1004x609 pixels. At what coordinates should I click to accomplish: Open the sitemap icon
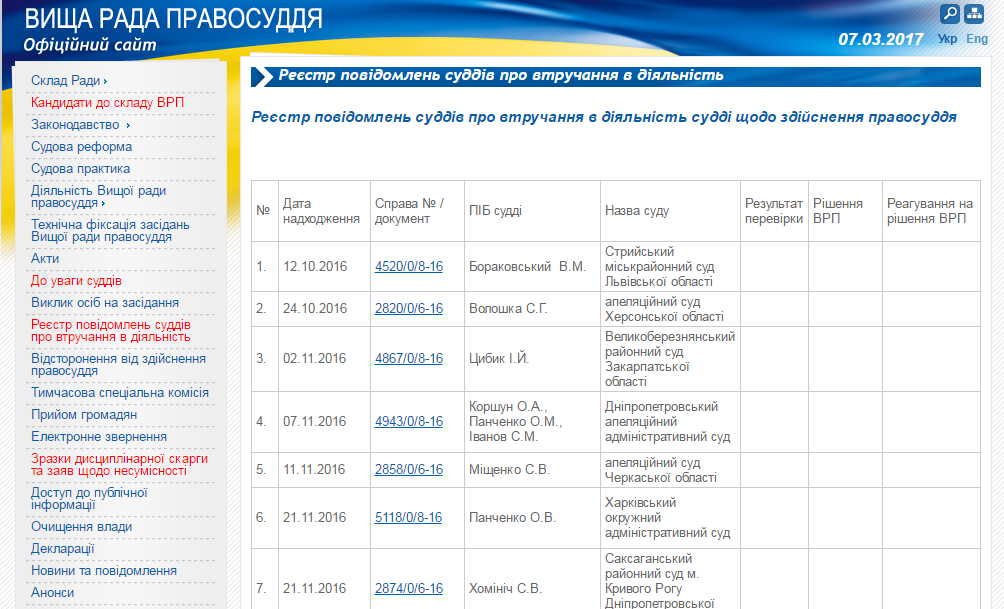973,13
